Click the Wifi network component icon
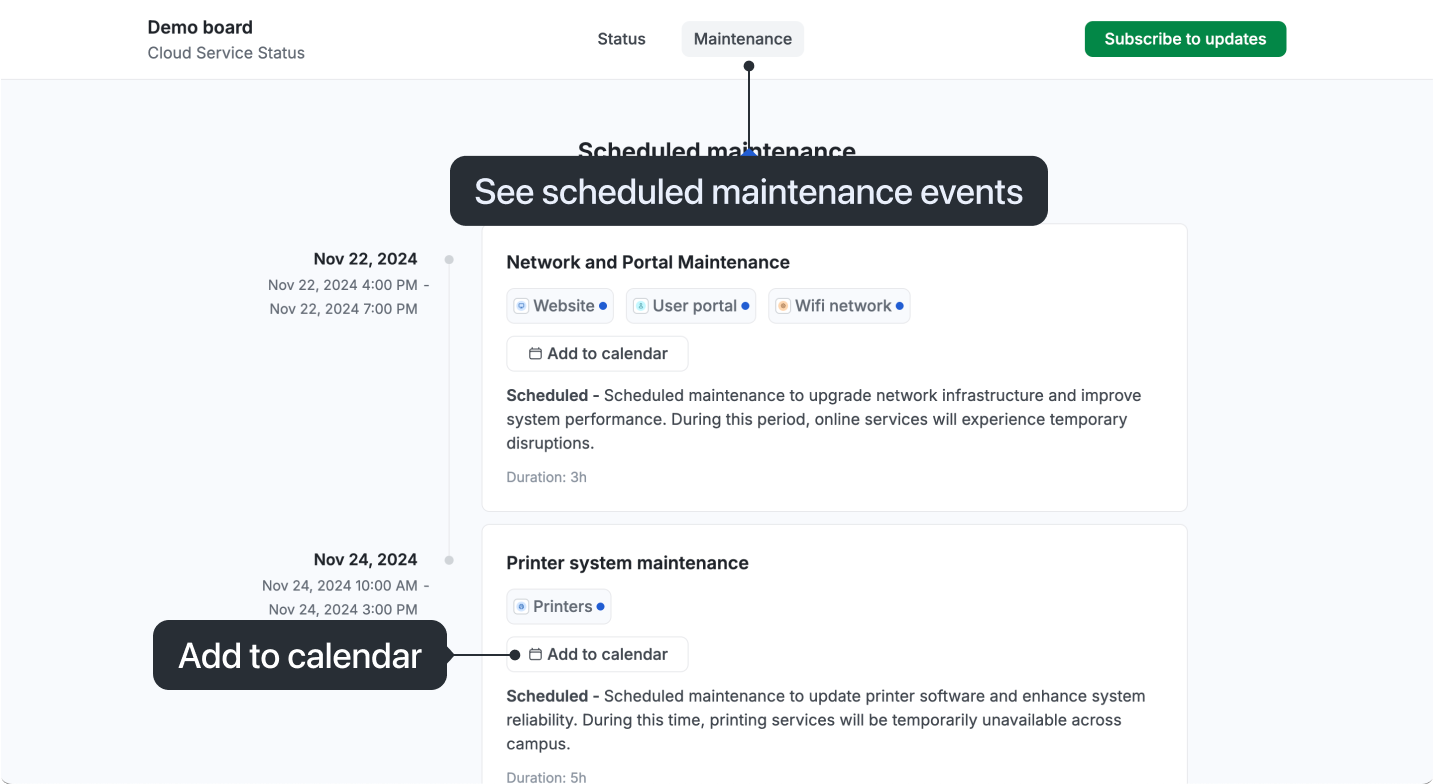Image resolution: width=1433 pixels, height=784 pixels. (783, 306)
